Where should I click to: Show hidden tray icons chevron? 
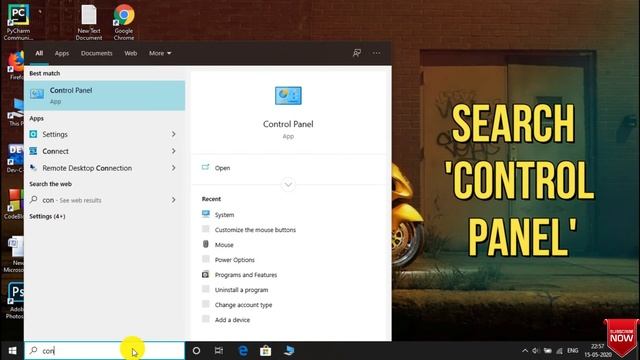[x=525, y=351]
